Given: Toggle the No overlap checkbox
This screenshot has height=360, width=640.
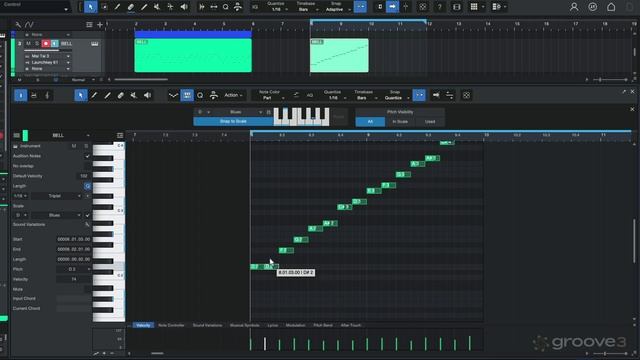Looking at the screenshot, I should (87, 166).
